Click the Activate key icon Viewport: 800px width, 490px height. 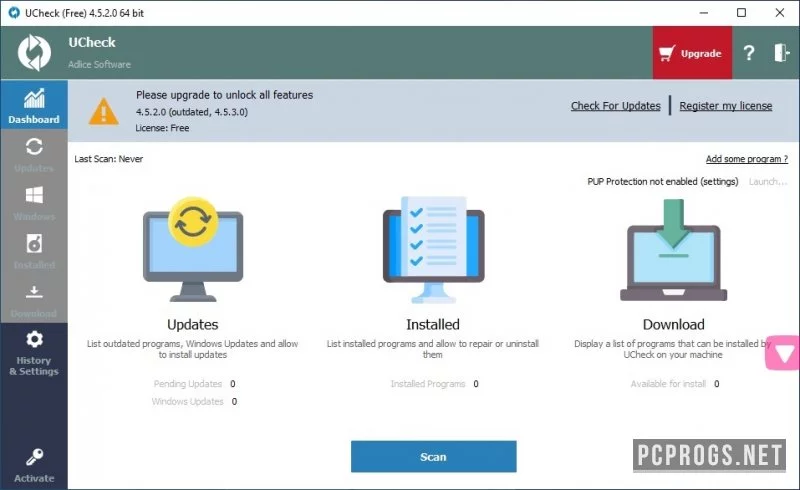click(x=34, y=456)
